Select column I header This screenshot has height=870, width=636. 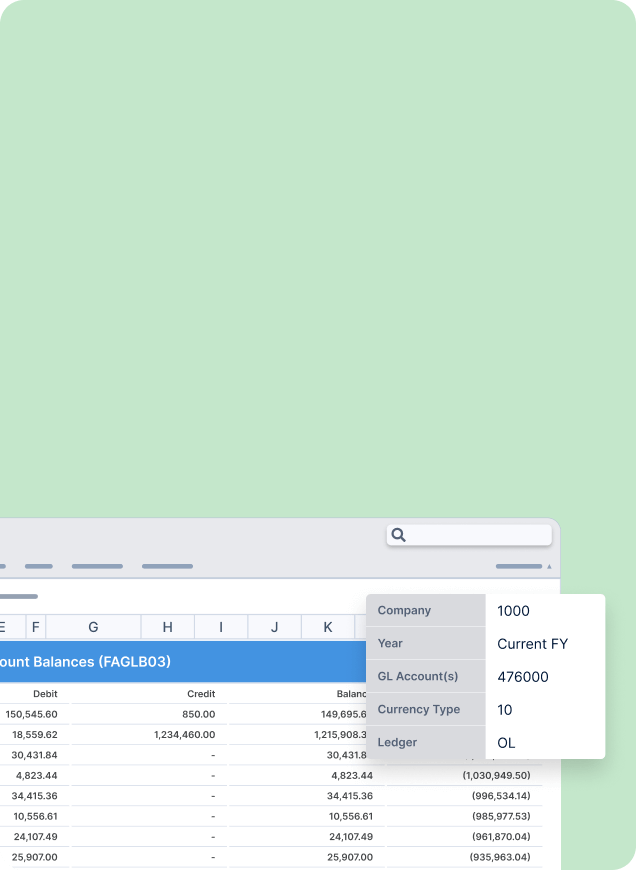pos(221,627)
